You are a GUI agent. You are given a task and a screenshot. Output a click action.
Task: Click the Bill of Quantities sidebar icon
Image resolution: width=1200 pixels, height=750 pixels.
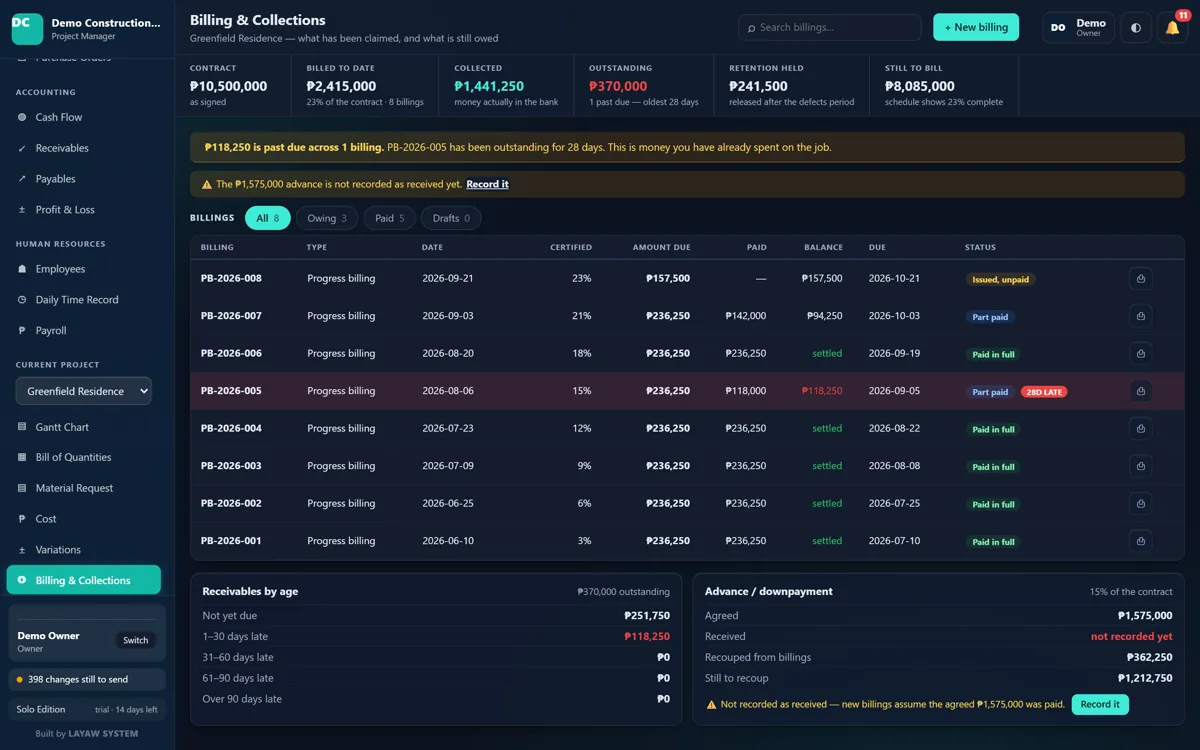(x=22, y=457)
